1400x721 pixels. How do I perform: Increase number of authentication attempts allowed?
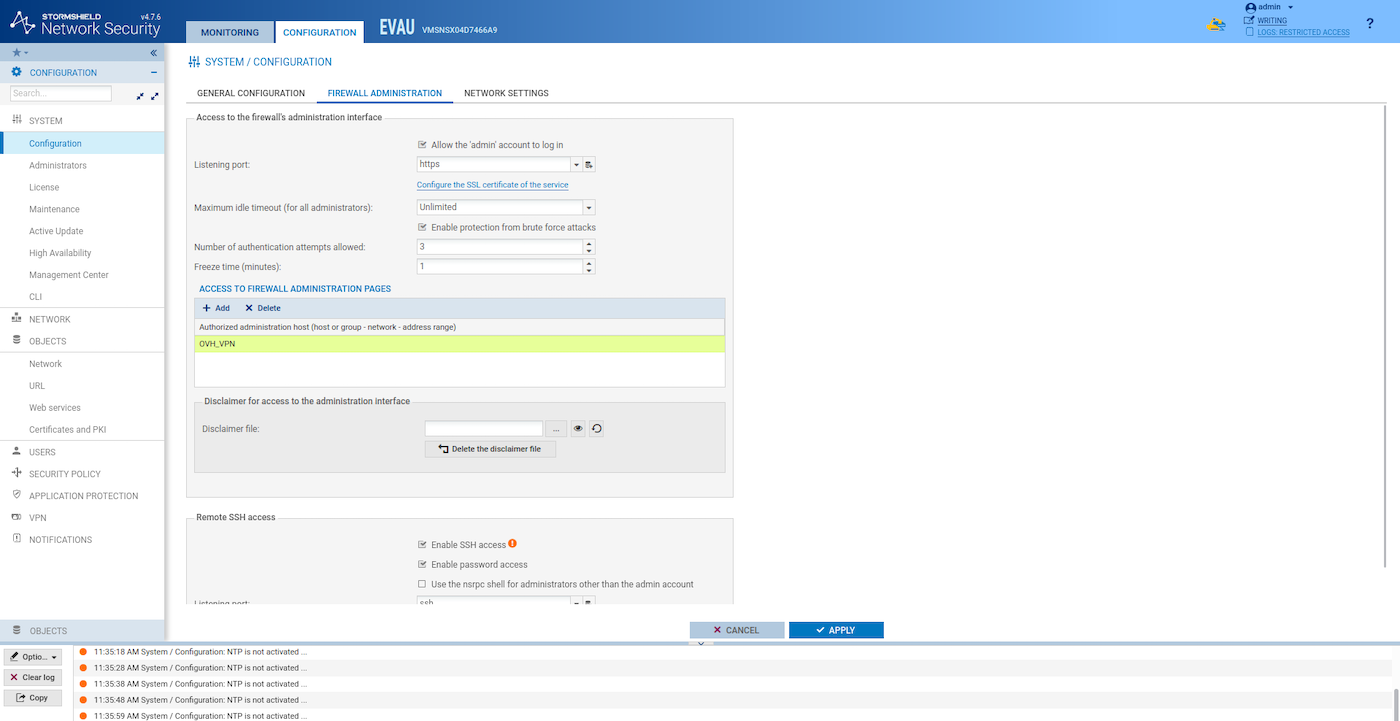click(x=589, y=243)
